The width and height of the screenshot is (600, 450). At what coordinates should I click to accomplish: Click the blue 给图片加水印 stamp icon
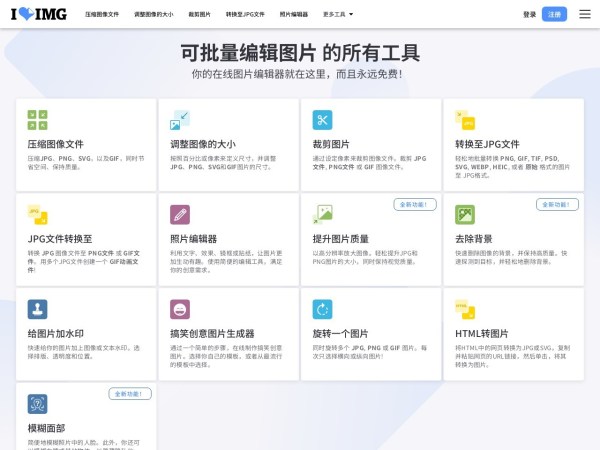click(37, 309)
